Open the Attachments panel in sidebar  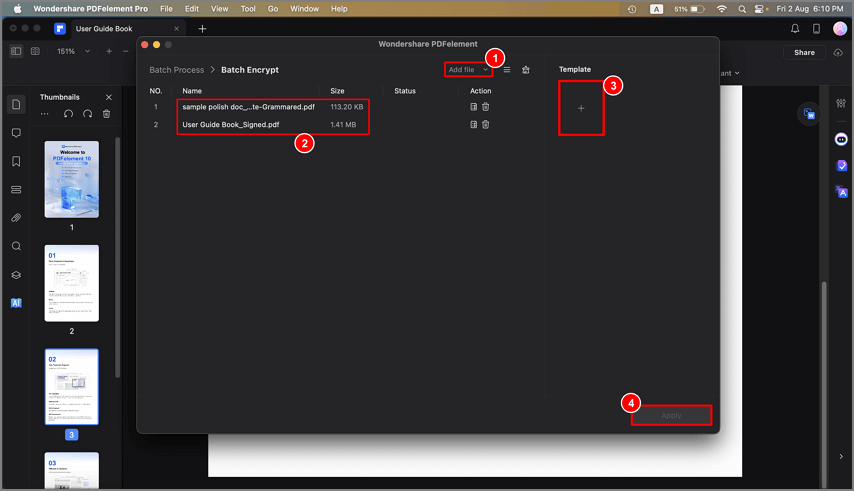click(x=16, y=218)
